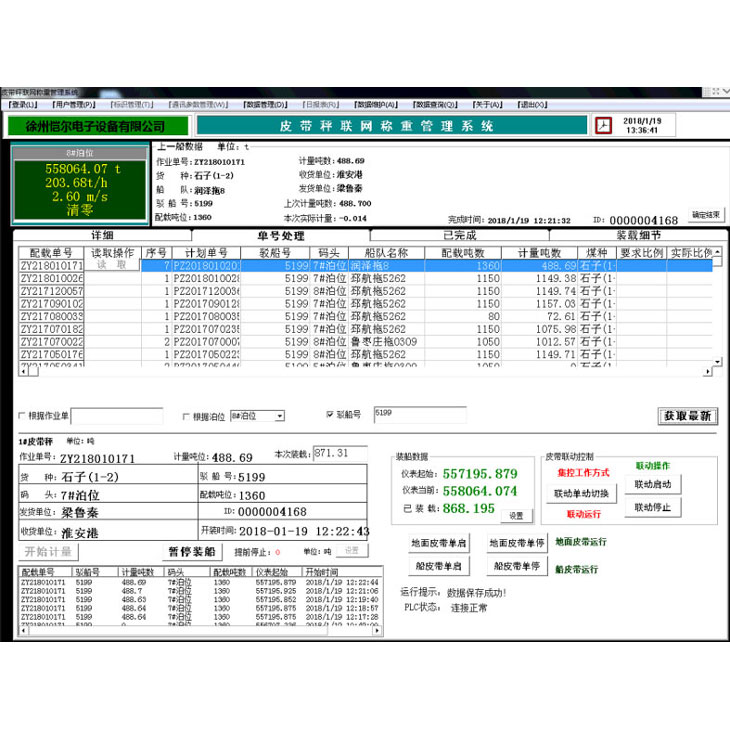Click the 暂停装船 button
The width and height of the screenshot is (730, 730).
pyautogui.click(x=192, y=552)
